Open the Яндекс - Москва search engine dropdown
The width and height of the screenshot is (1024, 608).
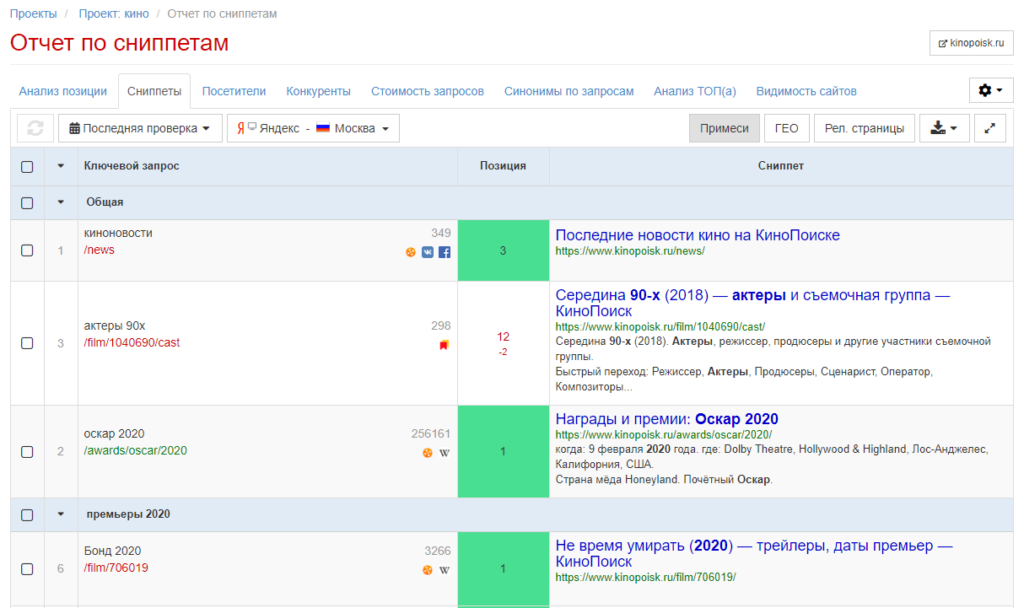tap(313, 128)
